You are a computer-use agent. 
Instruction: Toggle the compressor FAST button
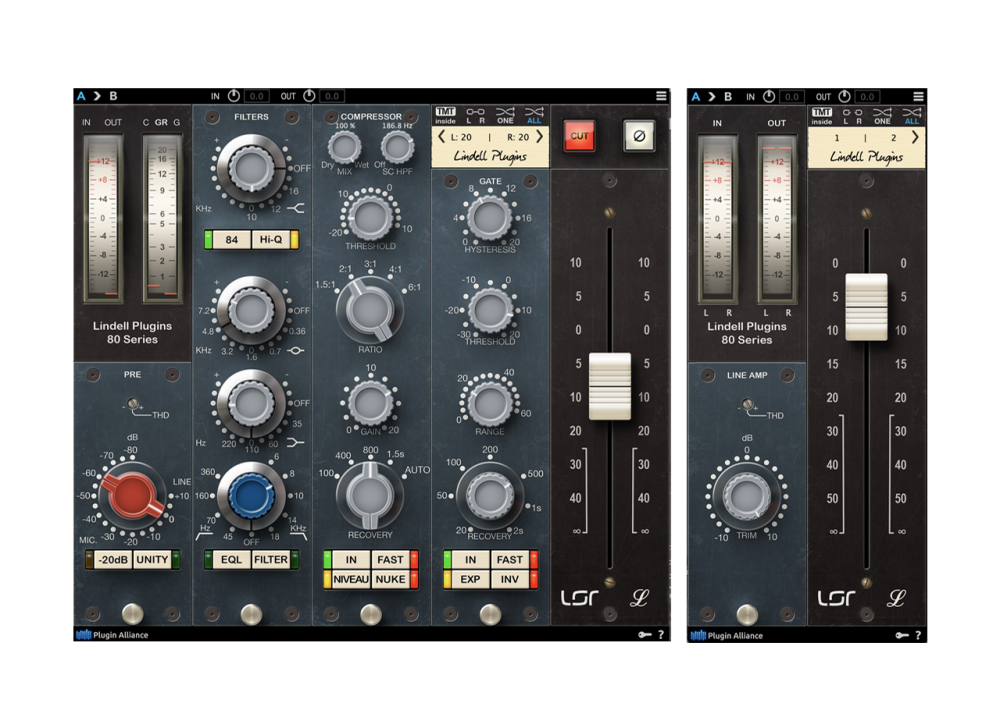click(390, 560)
